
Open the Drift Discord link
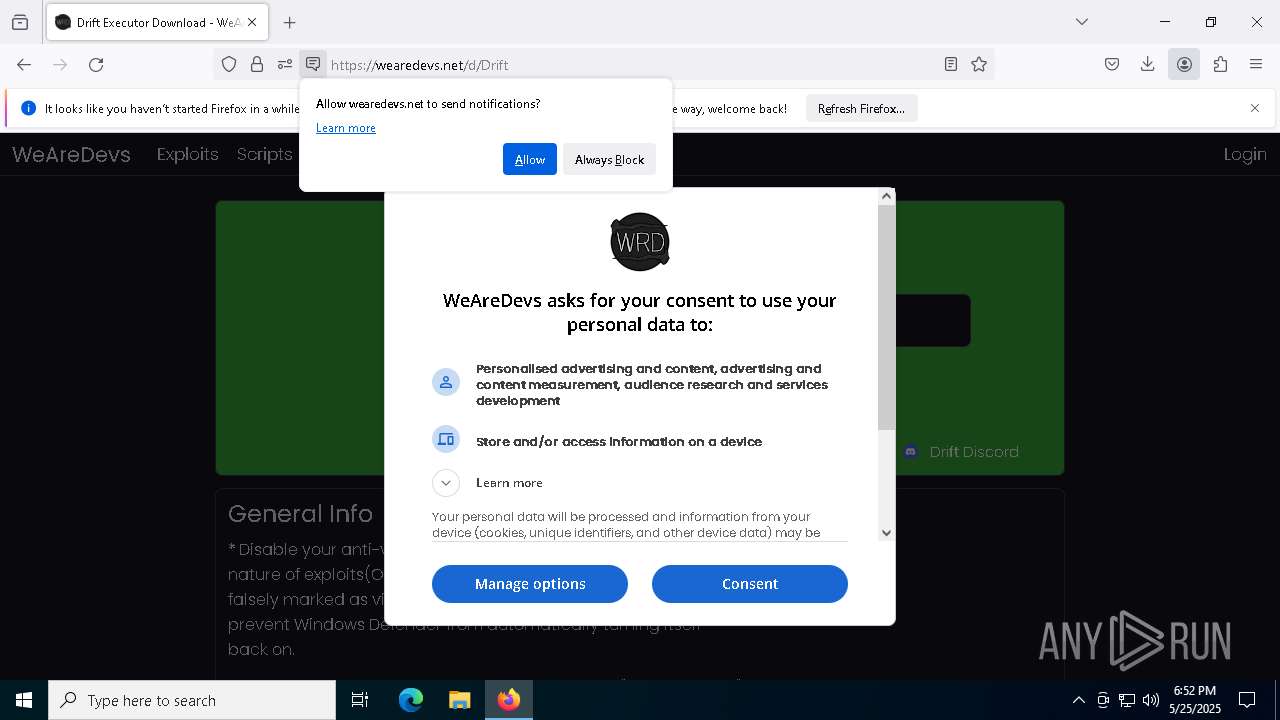click(961, 452)
